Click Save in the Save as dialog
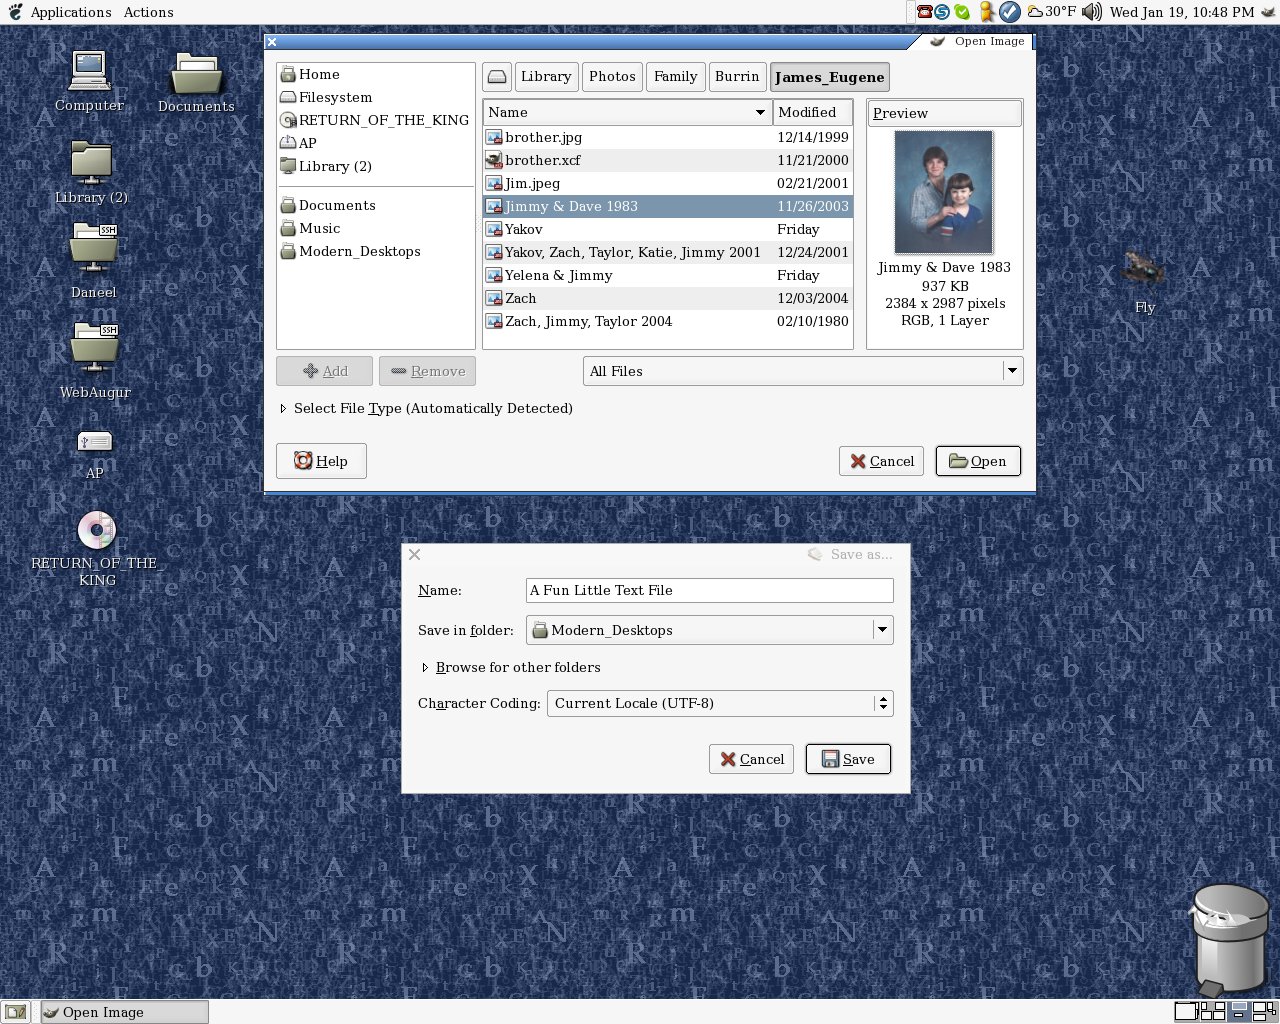 (x=848, y=759)
